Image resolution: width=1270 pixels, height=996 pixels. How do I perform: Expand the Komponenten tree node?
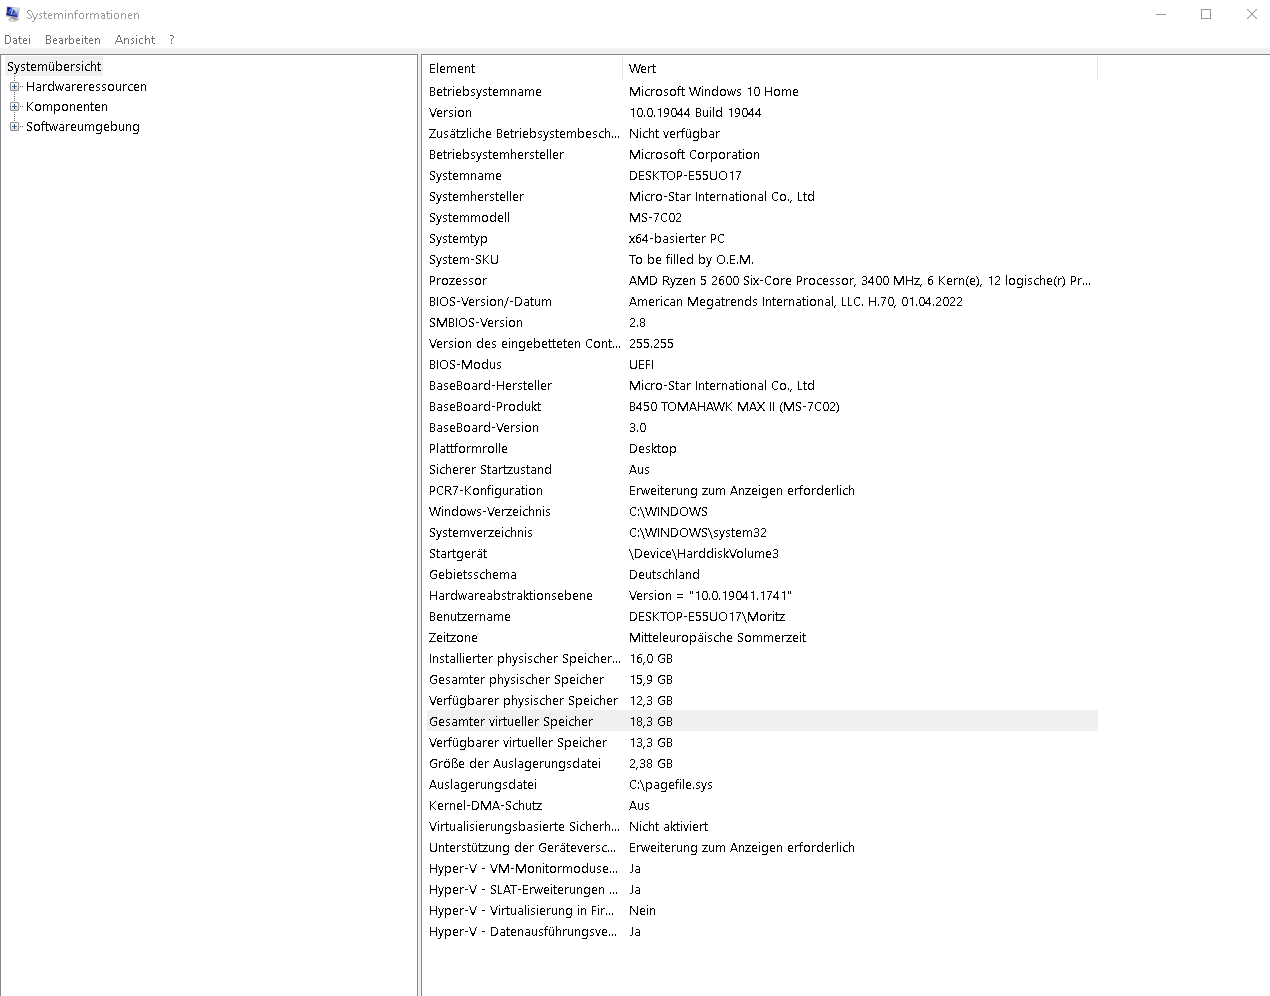tap(14, 107)
